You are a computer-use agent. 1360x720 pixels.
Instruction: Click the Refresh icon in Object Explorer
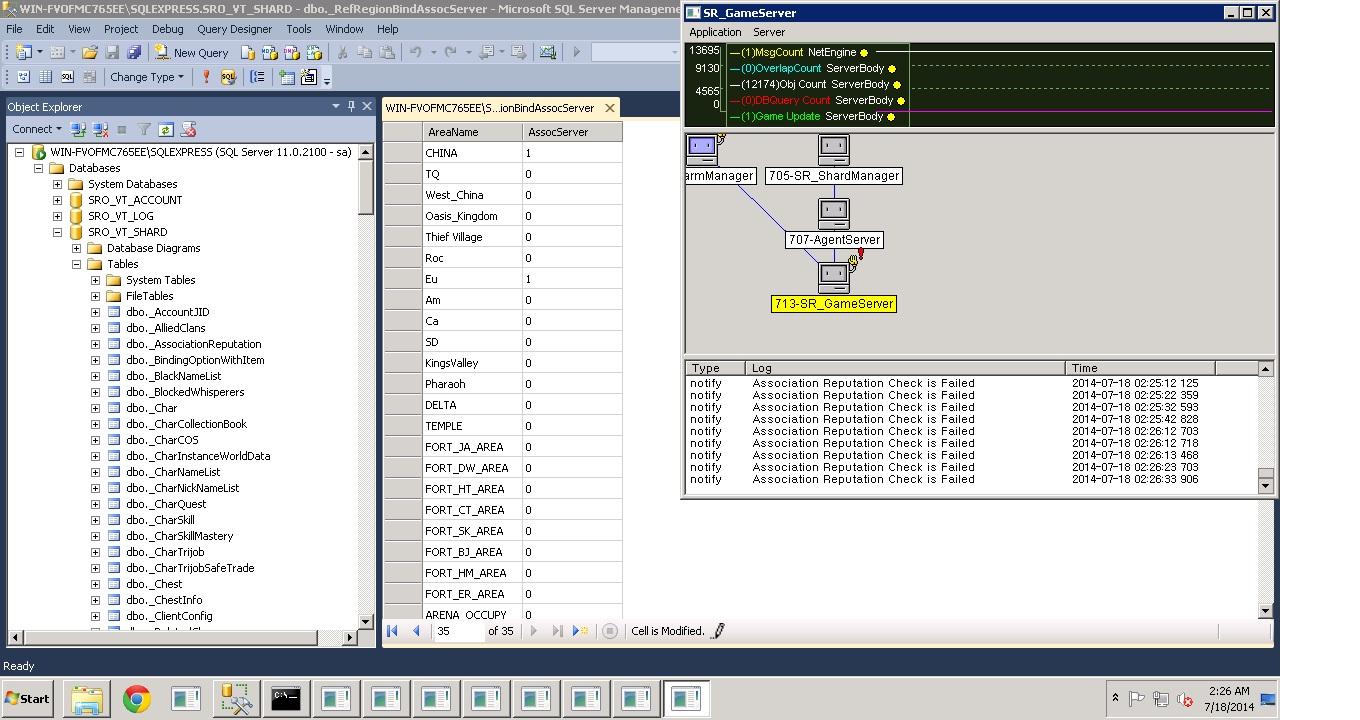click(166, 129)
